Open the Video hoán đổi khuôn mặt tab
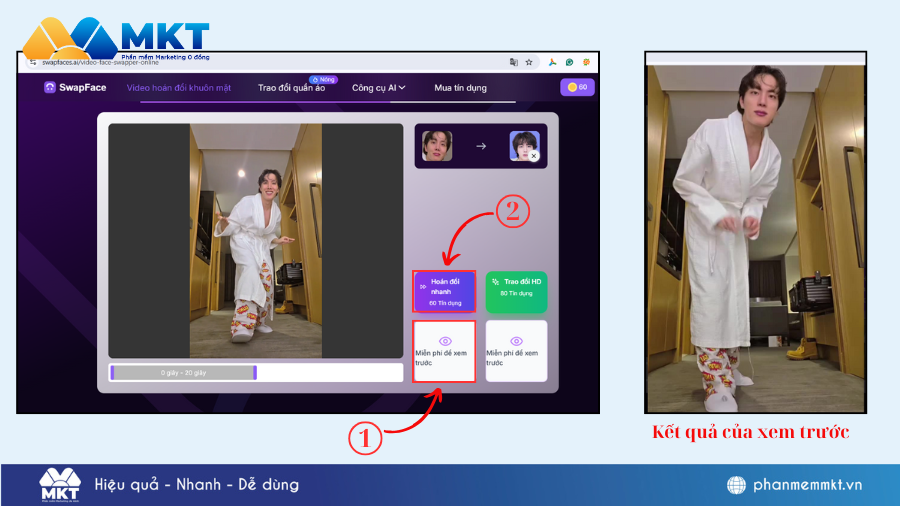This screenshot has height=506, width=900. pos(179,88)
